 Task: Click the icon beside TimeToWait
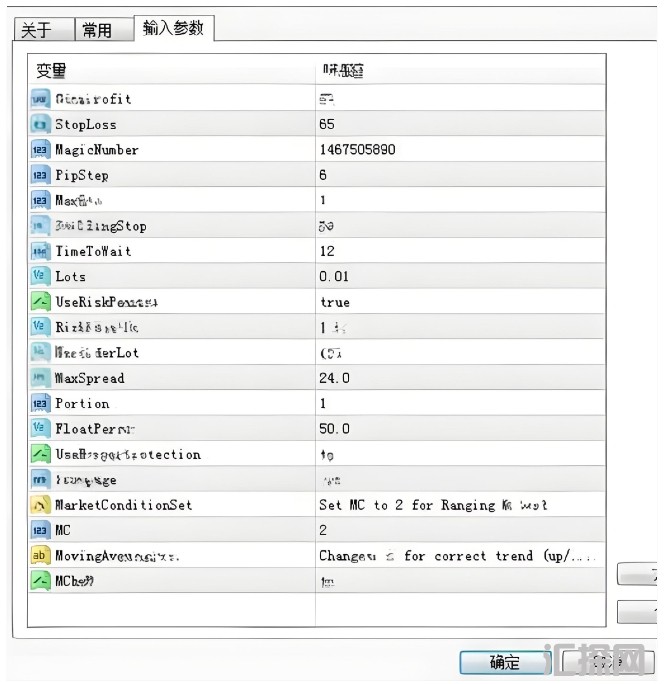(x=40, y=251)
